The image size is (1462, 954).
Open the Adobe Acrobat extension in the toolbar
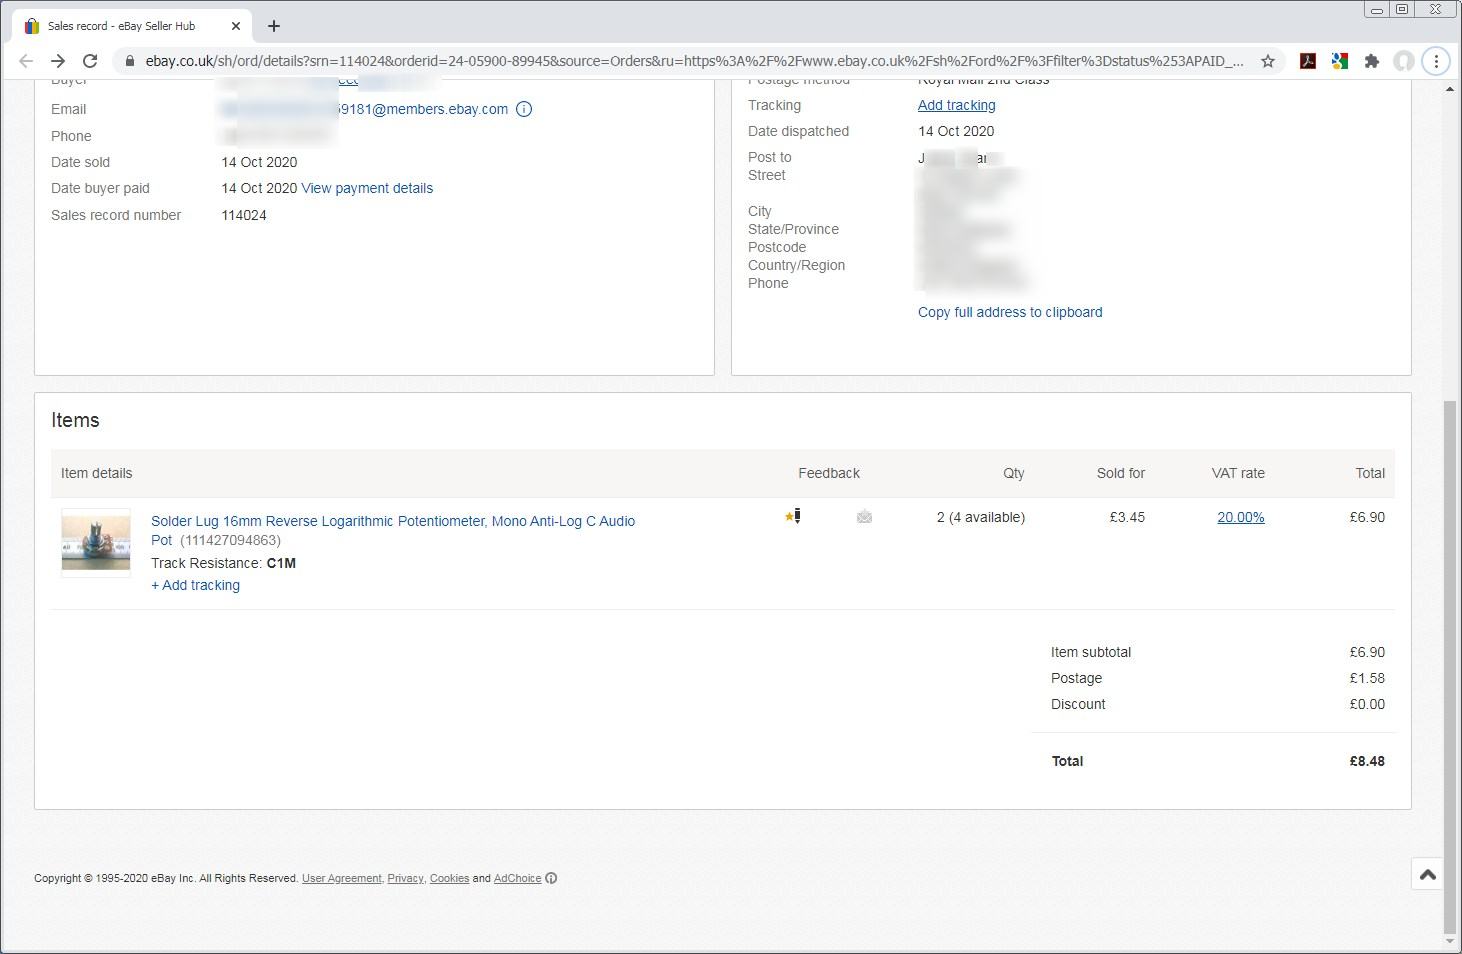point(1307,61)
